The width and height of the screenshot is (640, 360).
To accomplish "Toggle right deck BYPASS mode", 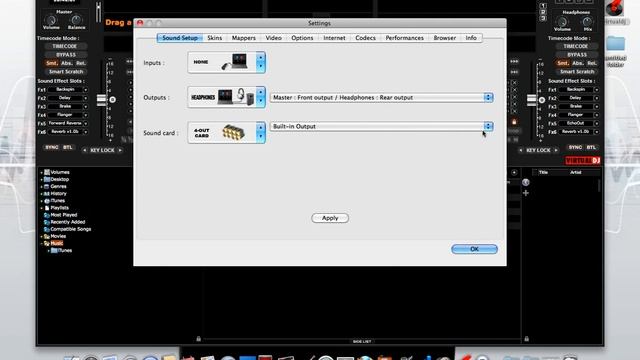I will coord(576,55).
